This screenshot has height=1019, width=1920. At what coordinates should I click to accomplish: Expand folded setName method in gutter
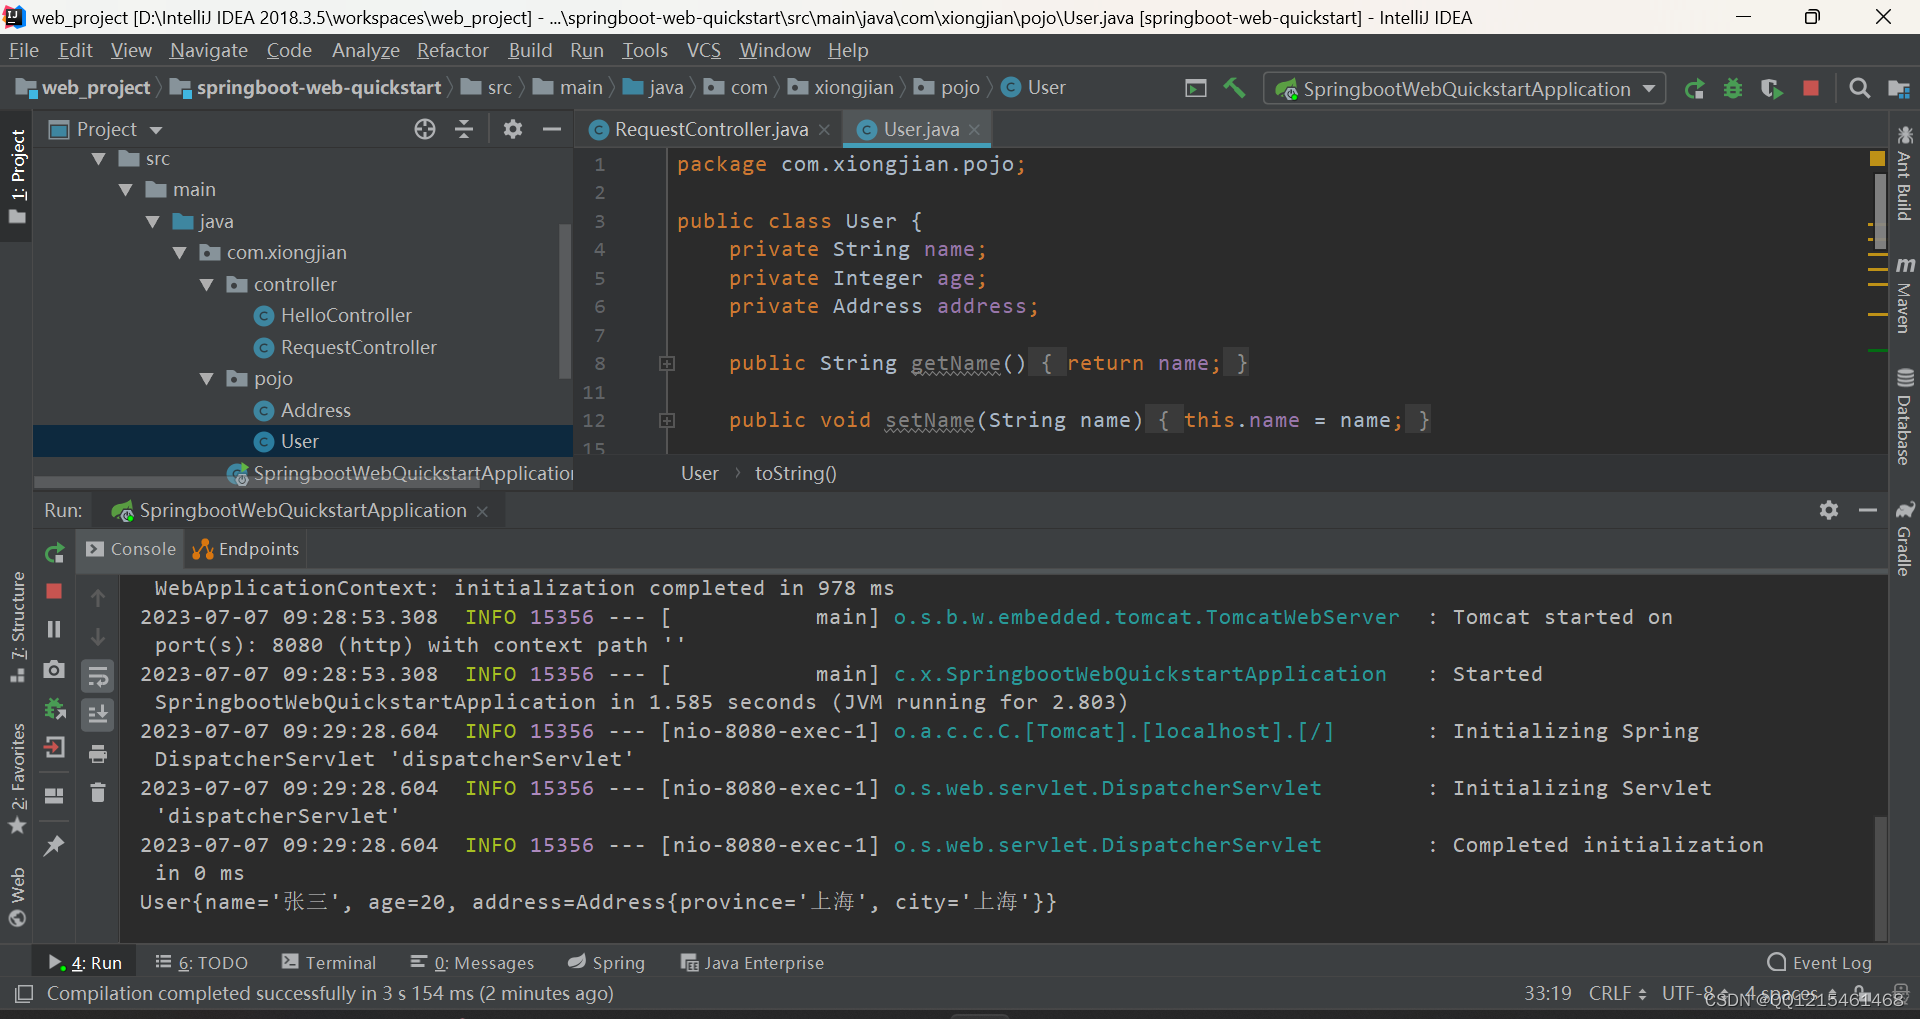pos(667,421)
